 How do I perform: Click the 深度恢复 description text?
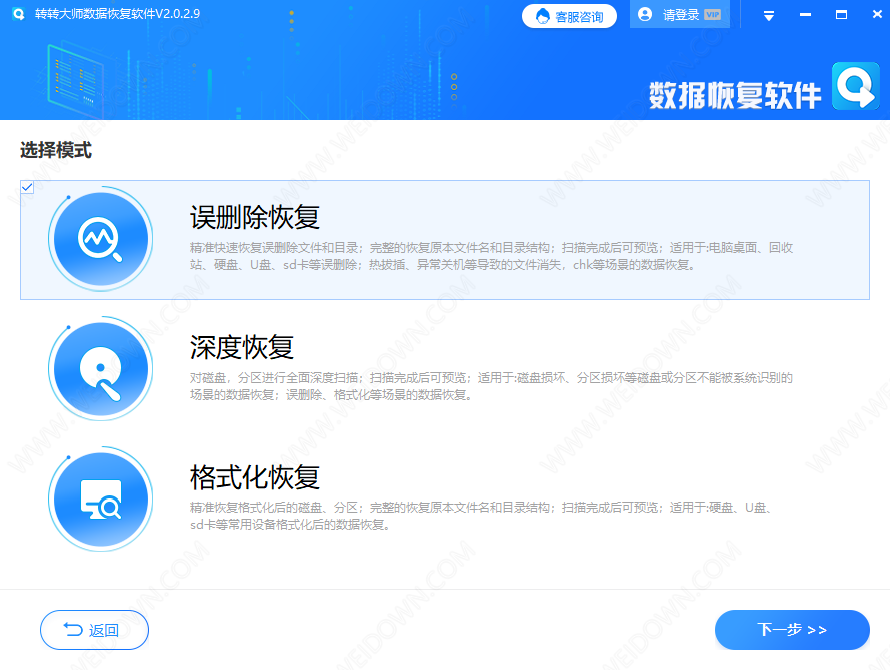(492, 386)
